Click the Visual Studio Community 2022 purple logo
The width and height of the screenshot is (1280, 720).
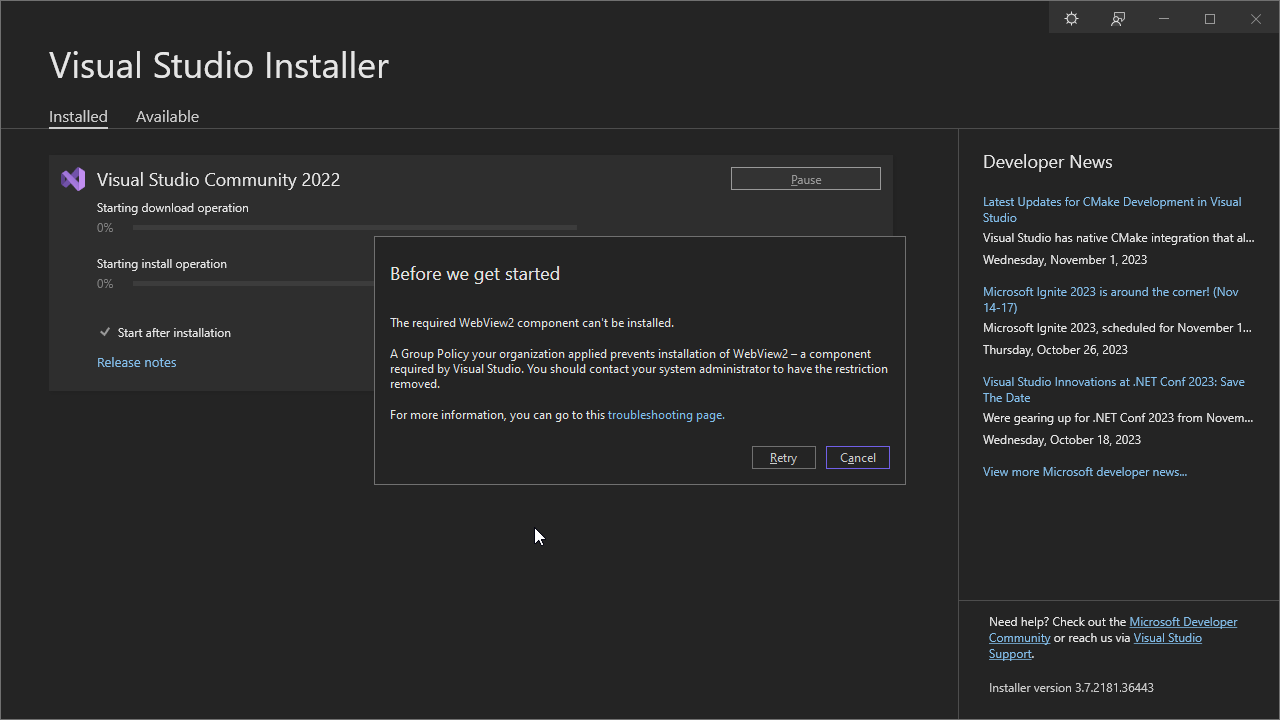(72, 179)
